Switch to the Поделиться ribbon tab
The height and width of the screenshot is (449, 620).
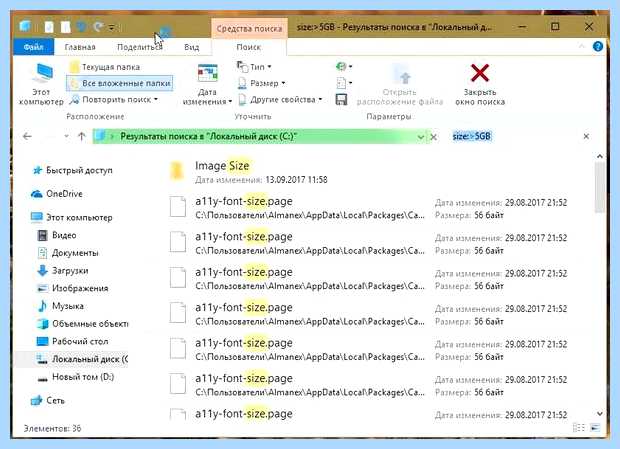[x=140, y=47]
